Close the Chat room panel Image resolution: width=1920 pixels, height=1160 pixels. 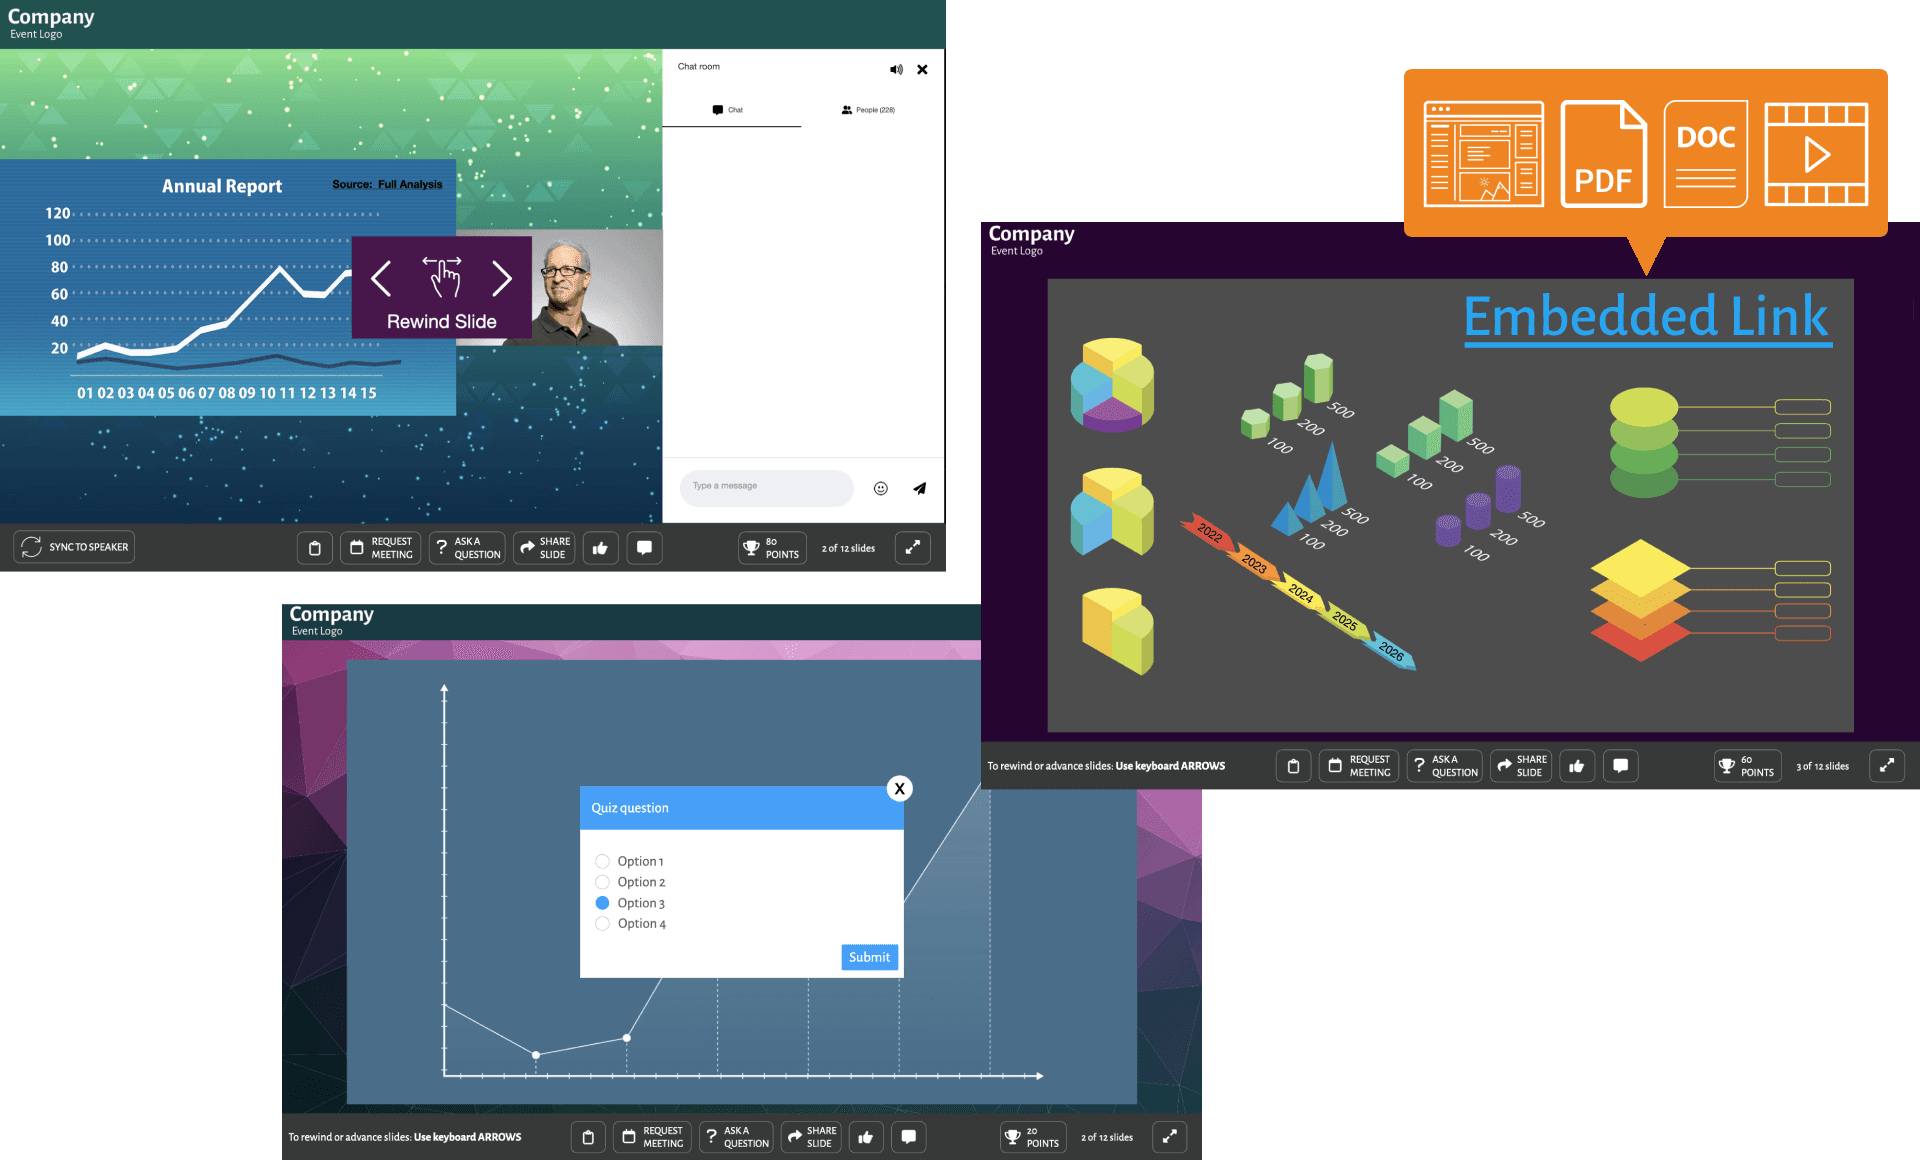[x=922, y=70]
